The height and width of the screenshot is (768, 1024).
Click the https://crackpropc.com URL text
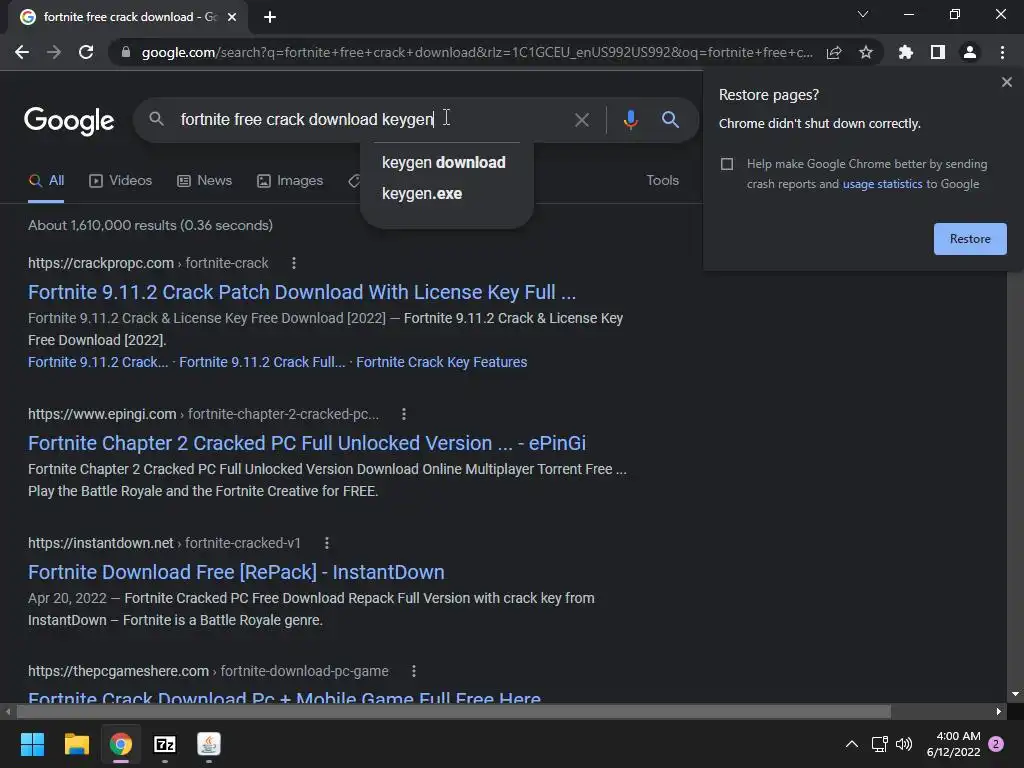point(101,263)
